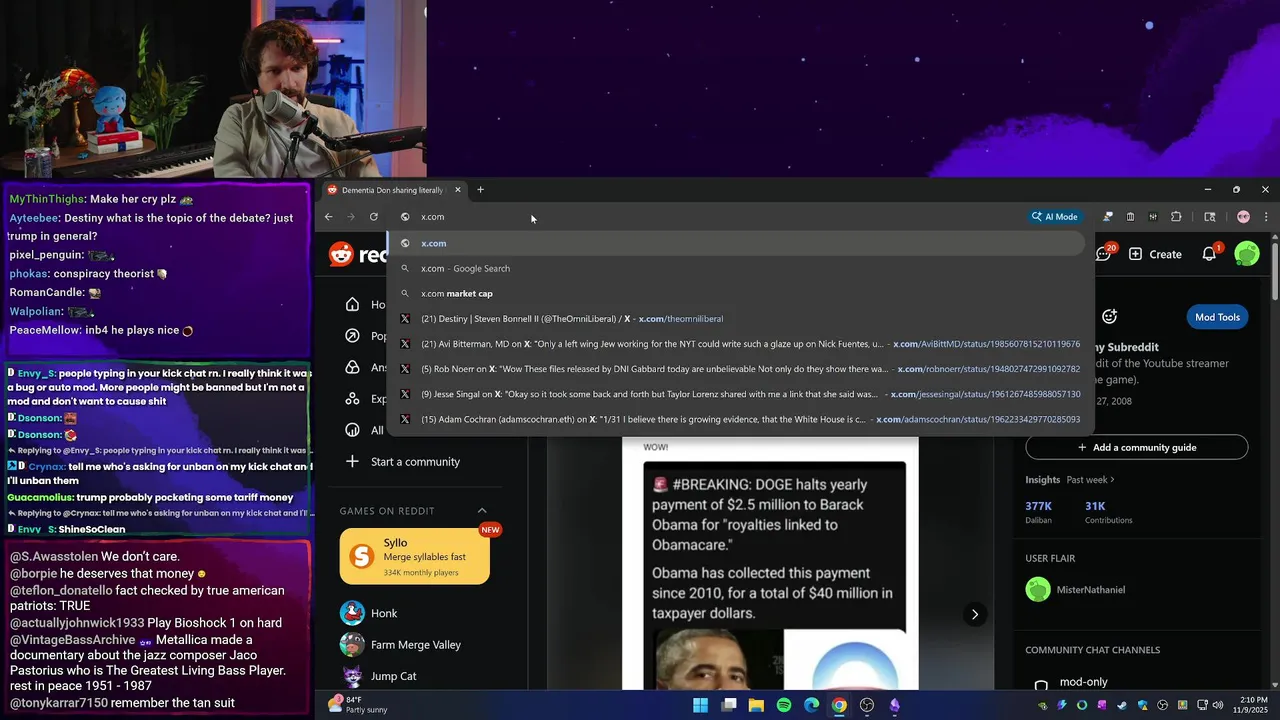Click the Create post button
This screenshot has width=1280, height=720.
[x=1155, y=254]
